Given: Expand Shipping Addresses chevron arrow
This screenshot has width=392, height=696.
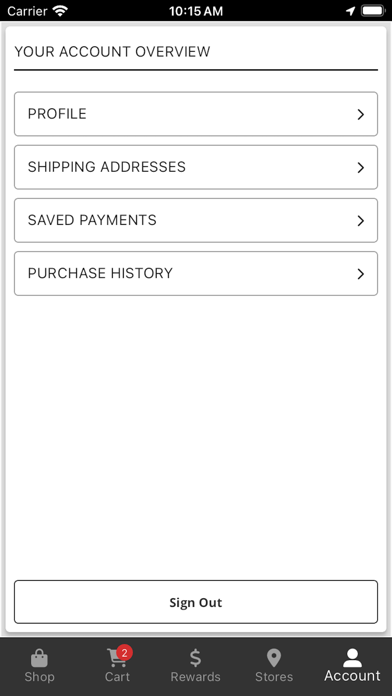Looking at the screenshot, I should [361, 168].
